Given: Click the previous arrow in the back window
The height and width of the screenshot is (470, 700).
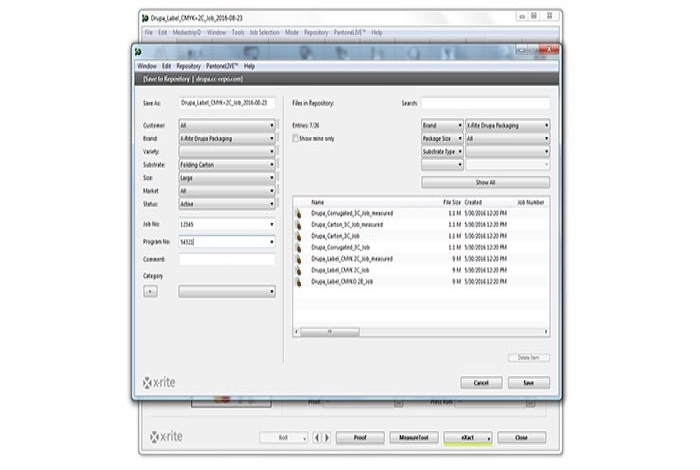Looking at the screenshot, I should pos(317,438).
